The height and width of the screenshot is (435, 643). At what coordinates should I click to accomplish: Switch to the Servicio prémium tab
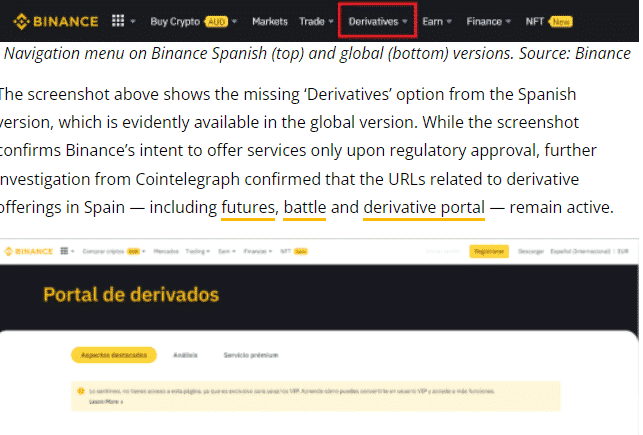tap(251, 355)
